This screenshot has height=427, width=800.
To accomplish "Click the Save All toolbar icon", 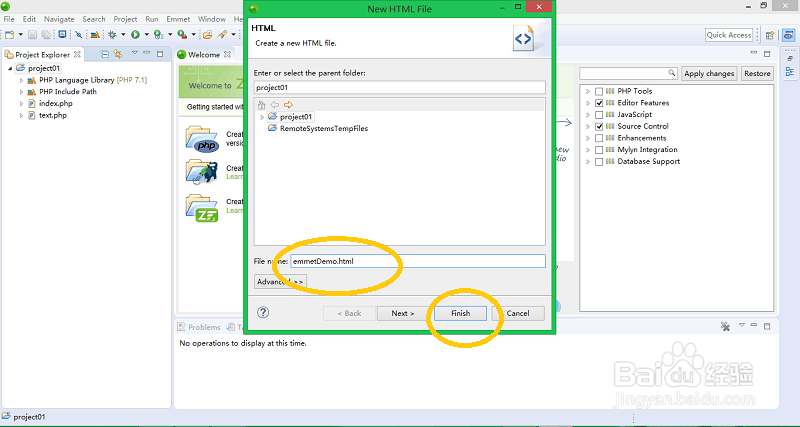I will click(46, 35).
